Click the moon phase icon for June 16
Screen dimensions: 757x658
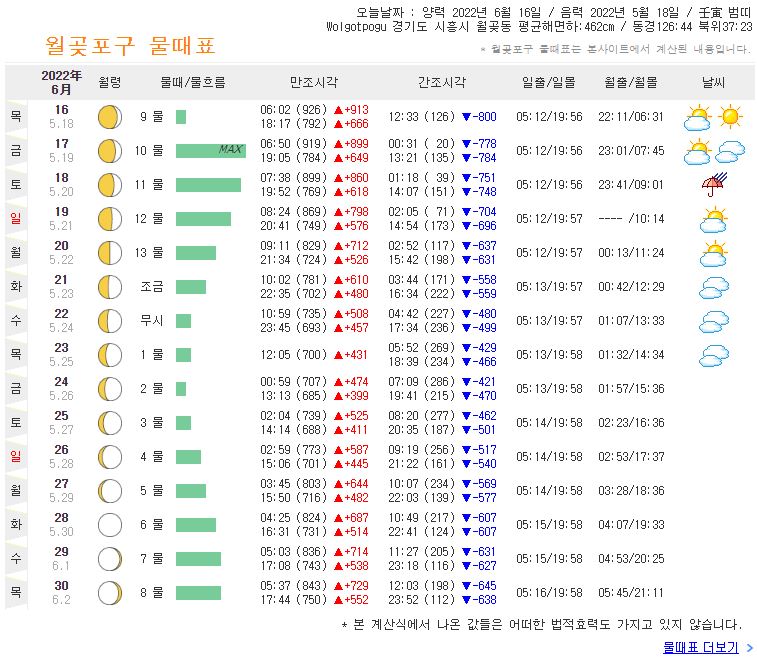(110, 117)
